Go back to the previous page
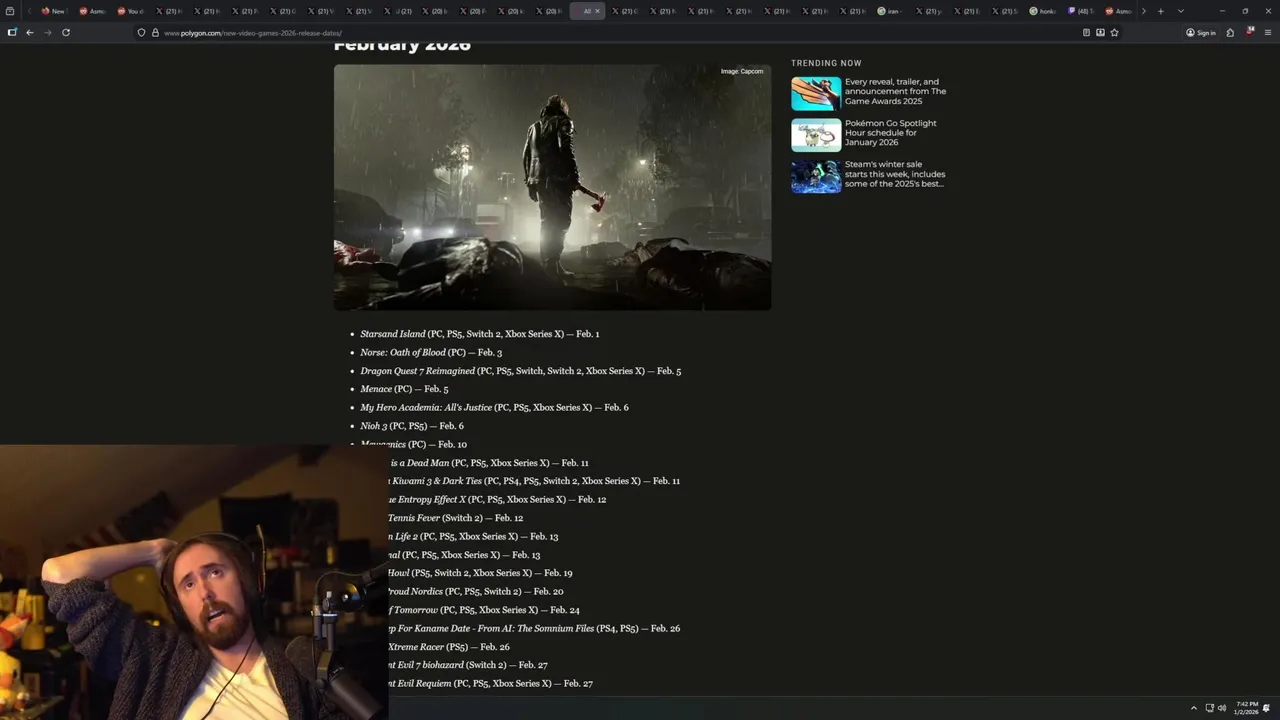Image resolution: width=1280 pixels, height=720 pixels. pos(30,32)
